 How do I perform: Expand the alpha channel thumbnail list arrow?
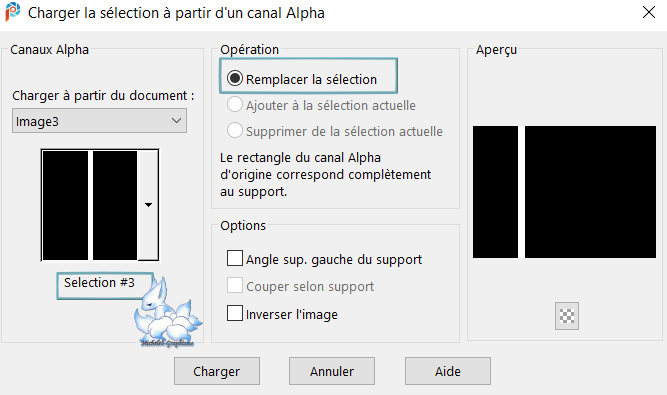click(148, 205)
